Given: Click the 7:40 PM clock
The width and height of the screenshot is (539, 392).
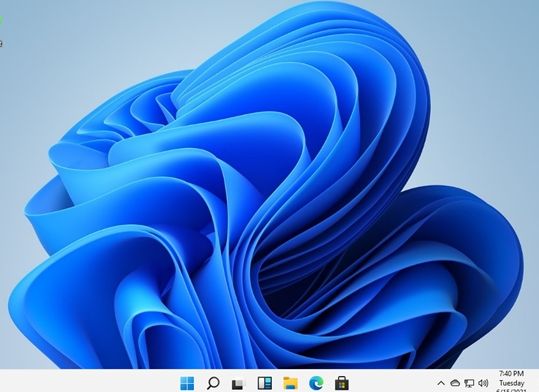Looking at the screenshot, I should point(512,373).
